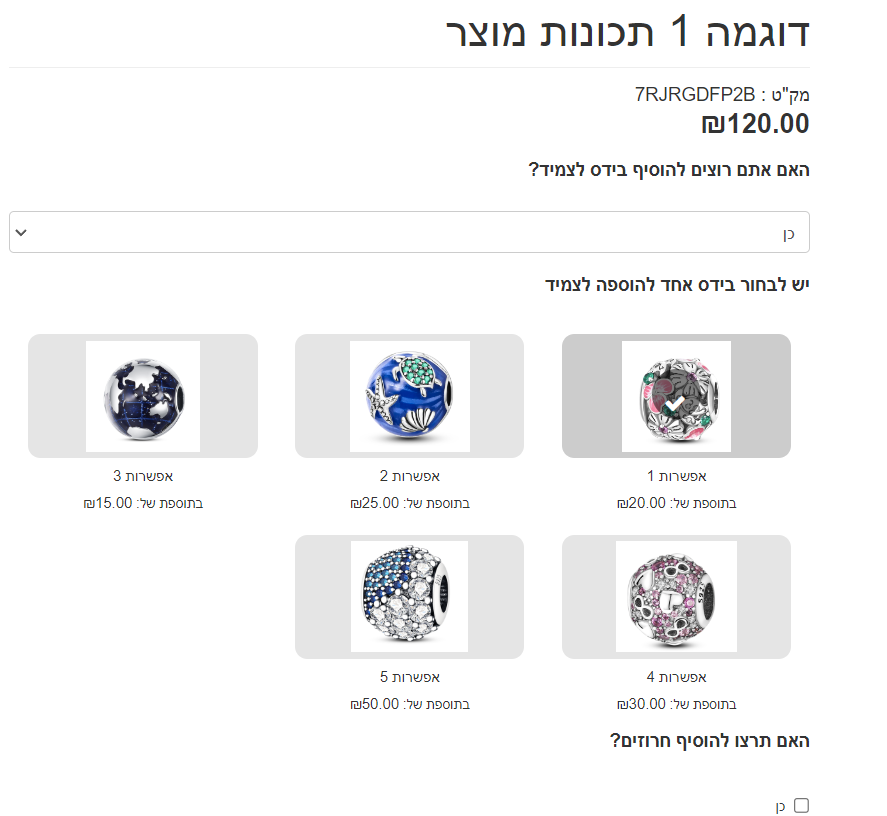Viewport: 887px width, 816px height.
Task: Select the pink crystal bead image
Action: tap(676, 596)
